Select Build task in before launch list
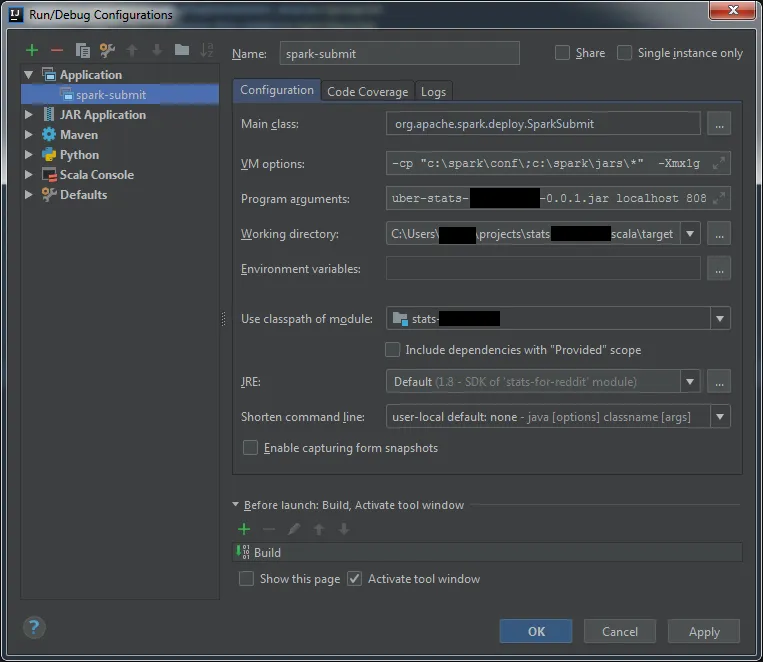Screen dimensions: 763x662 click(x=487, y=552)
